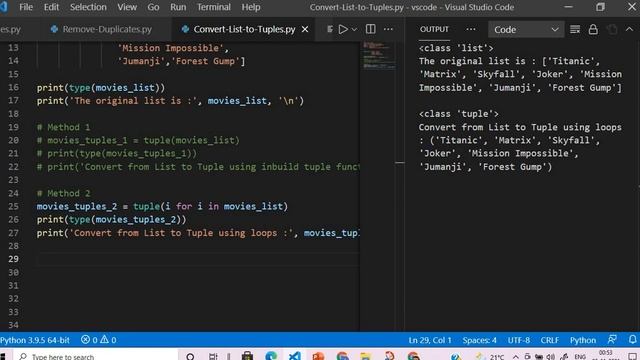The image size is (640, 360).
Task: Click 'movies_tuples_2' variable on line 25
Action: [x=77, y=207]
